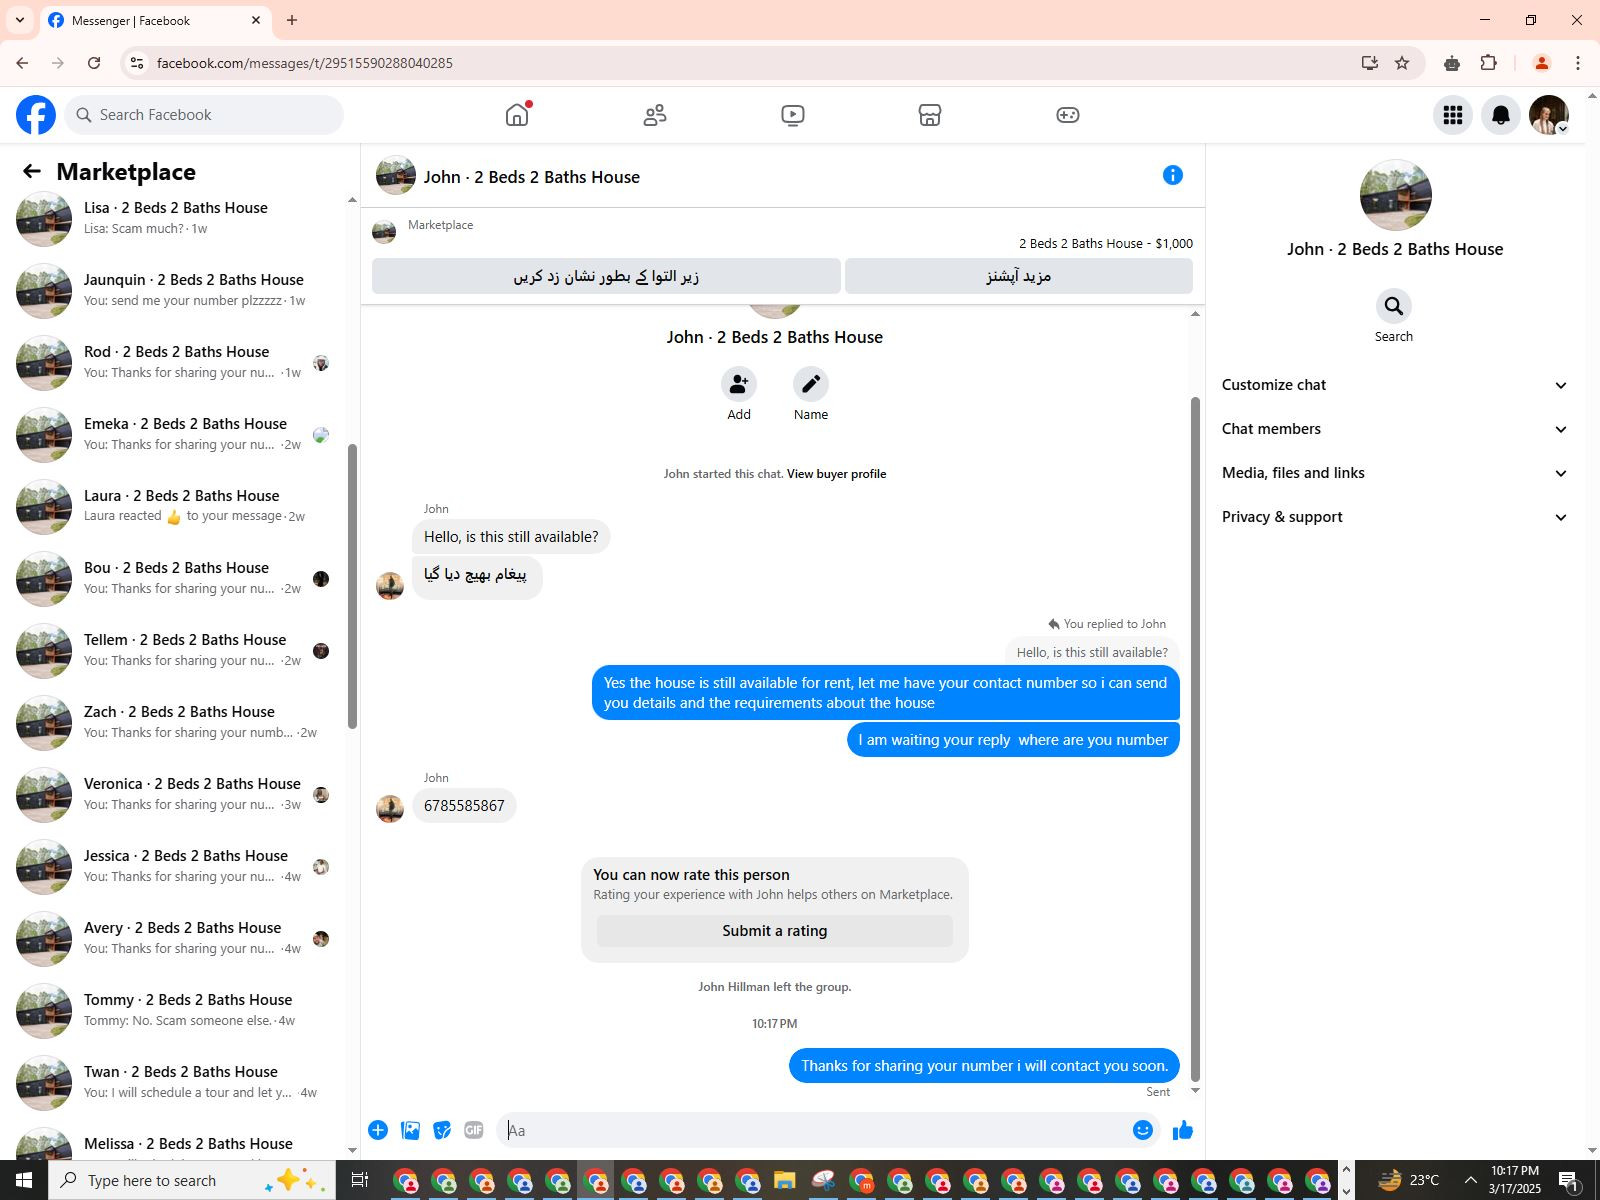Click John's phone number message 6785585867
Image resolution: width=1600 pixels, height=1200 pixels.
464,806
